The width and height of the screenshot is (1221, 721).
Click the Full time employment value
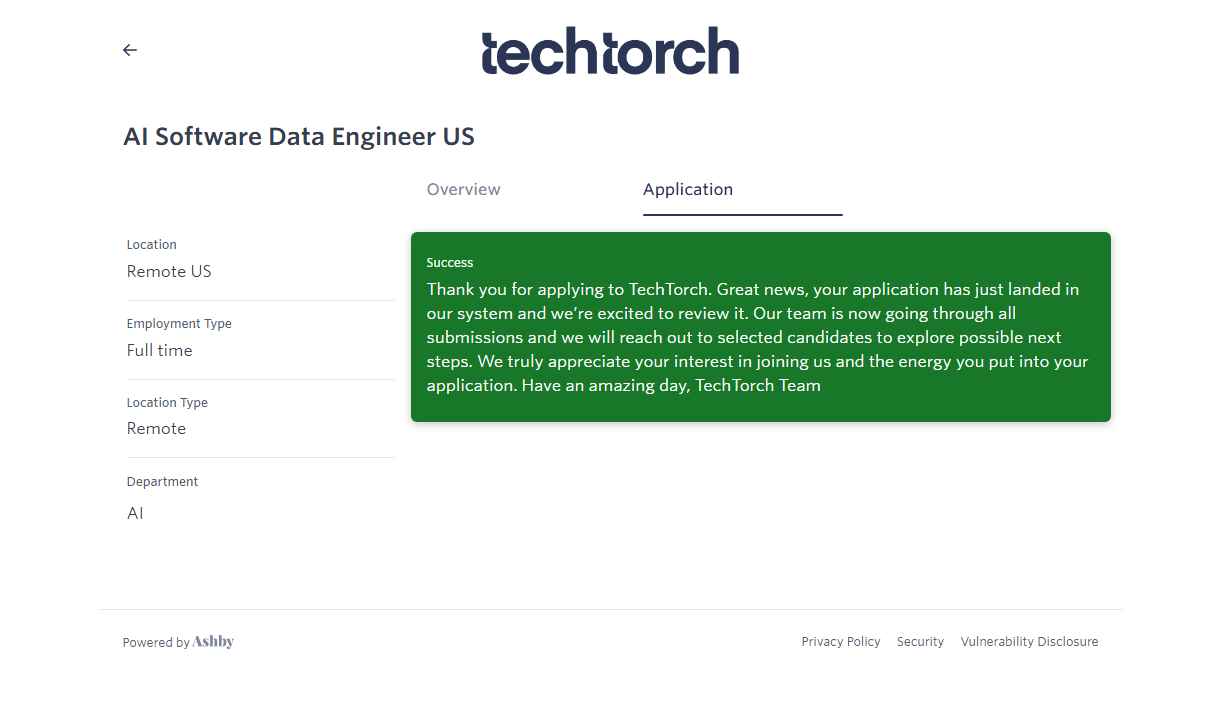point(160,351)
